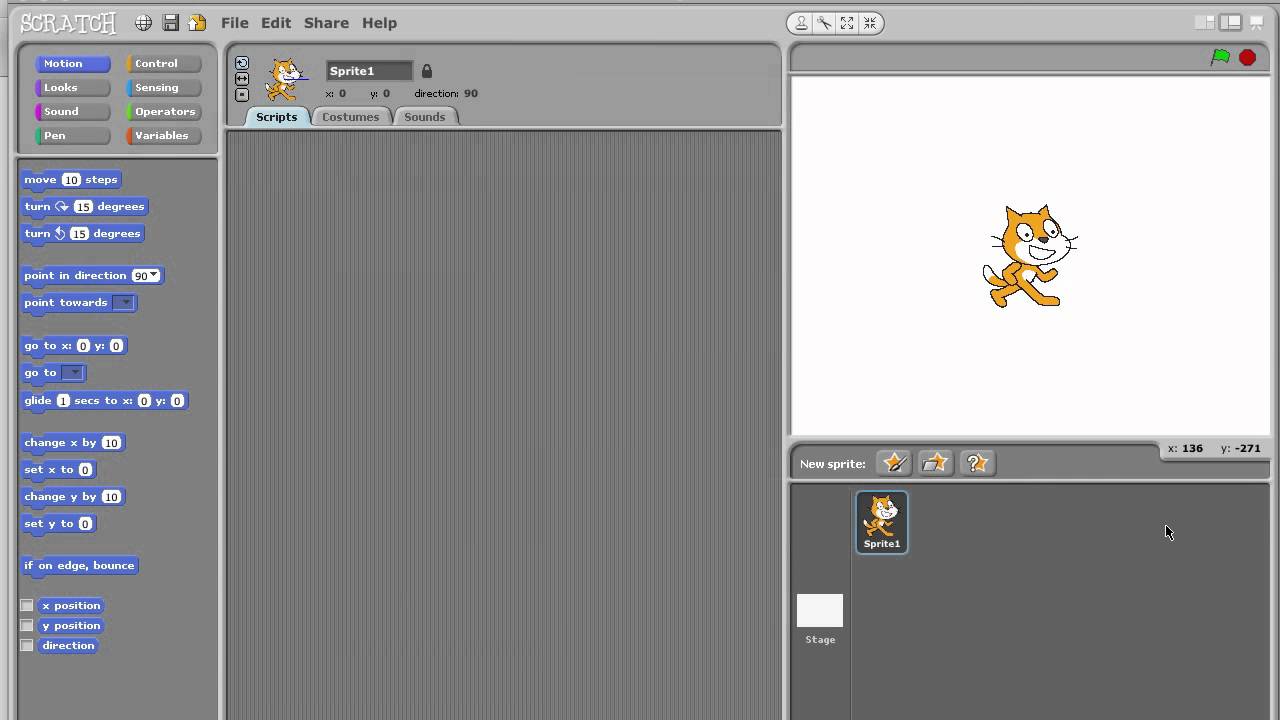
Task: Switch to the Sounds tab
Action: pos(424,117)
